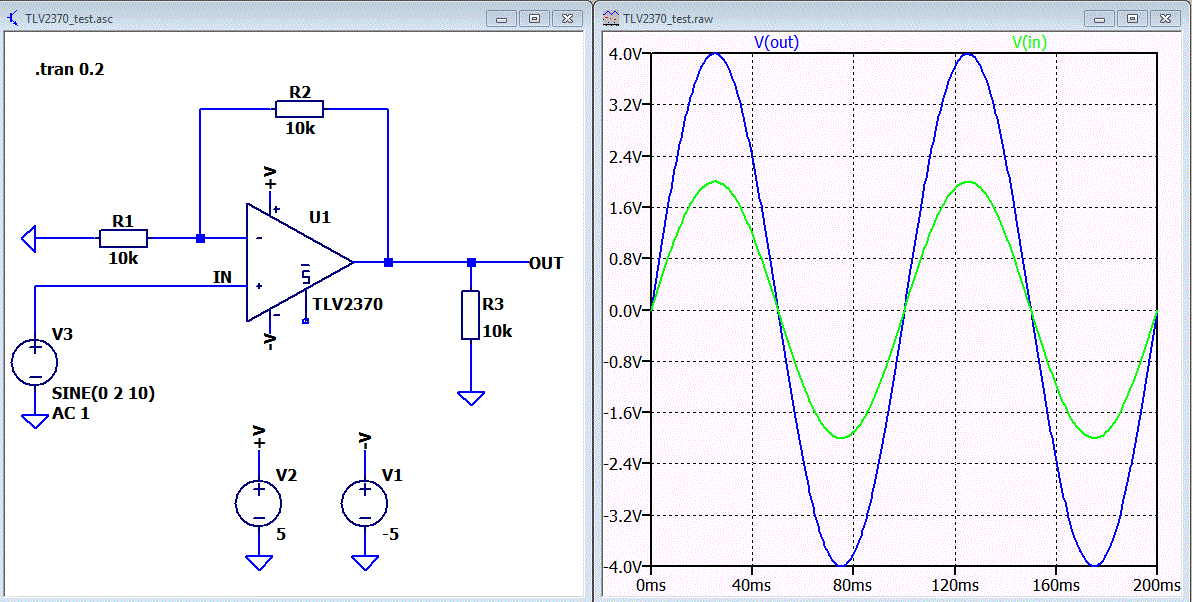This screenshot has height=602, width=1192.
Task: Click the TLV2370_test.raw window title
Action: point(668,18)
